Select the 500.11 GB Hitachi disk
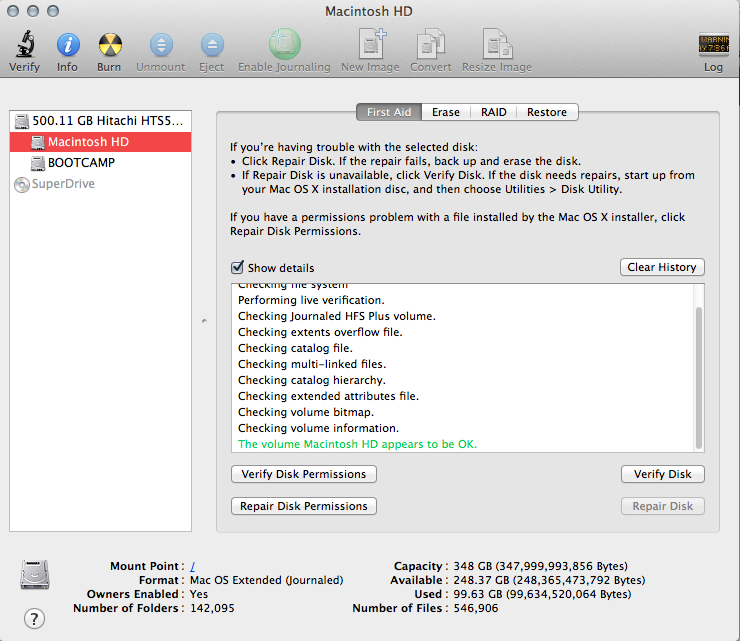 coord(100,121)
